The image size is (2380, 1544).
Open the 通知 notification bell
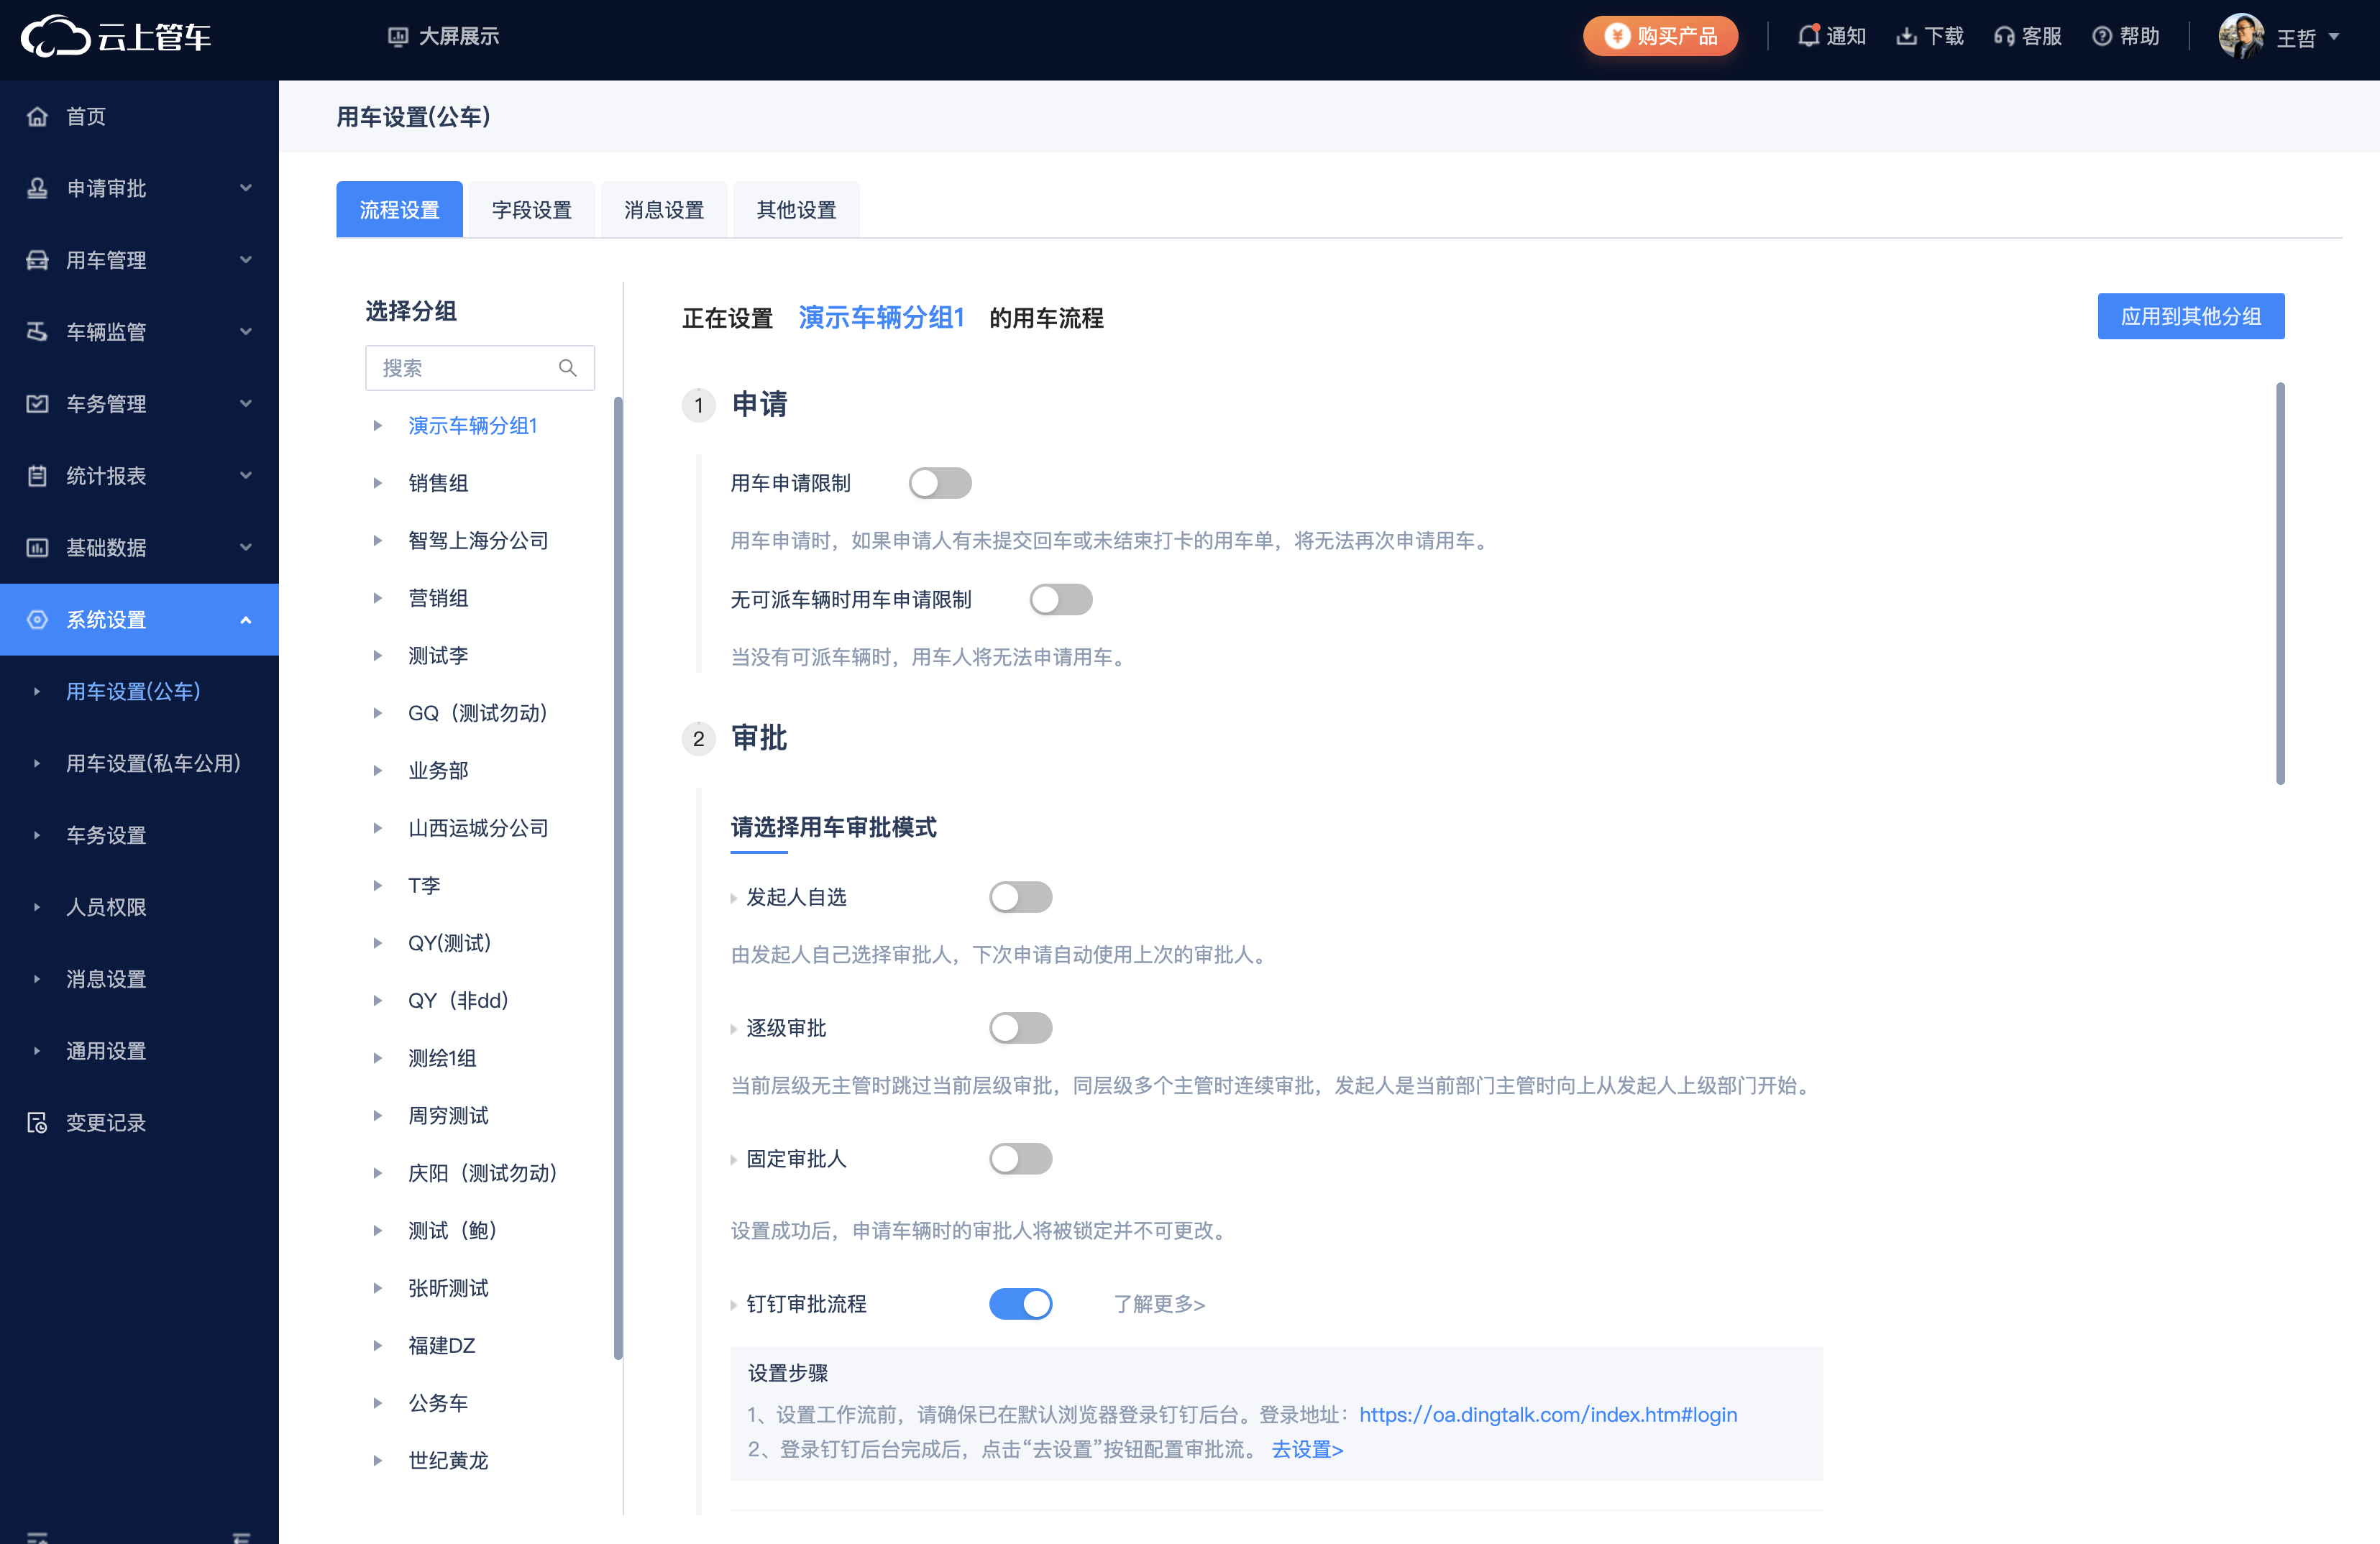tap(1831, 36)
